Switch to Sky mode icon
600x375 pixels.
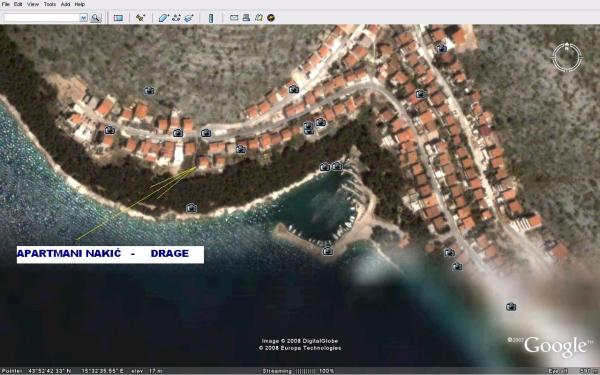(271, 18)
